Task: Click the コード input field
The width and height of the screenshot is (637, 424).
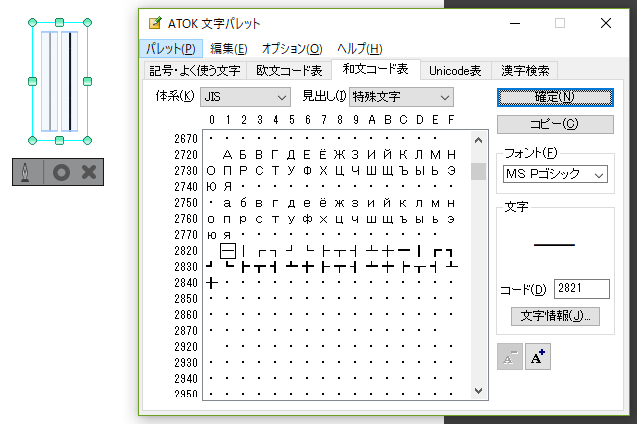Action: 581,289
